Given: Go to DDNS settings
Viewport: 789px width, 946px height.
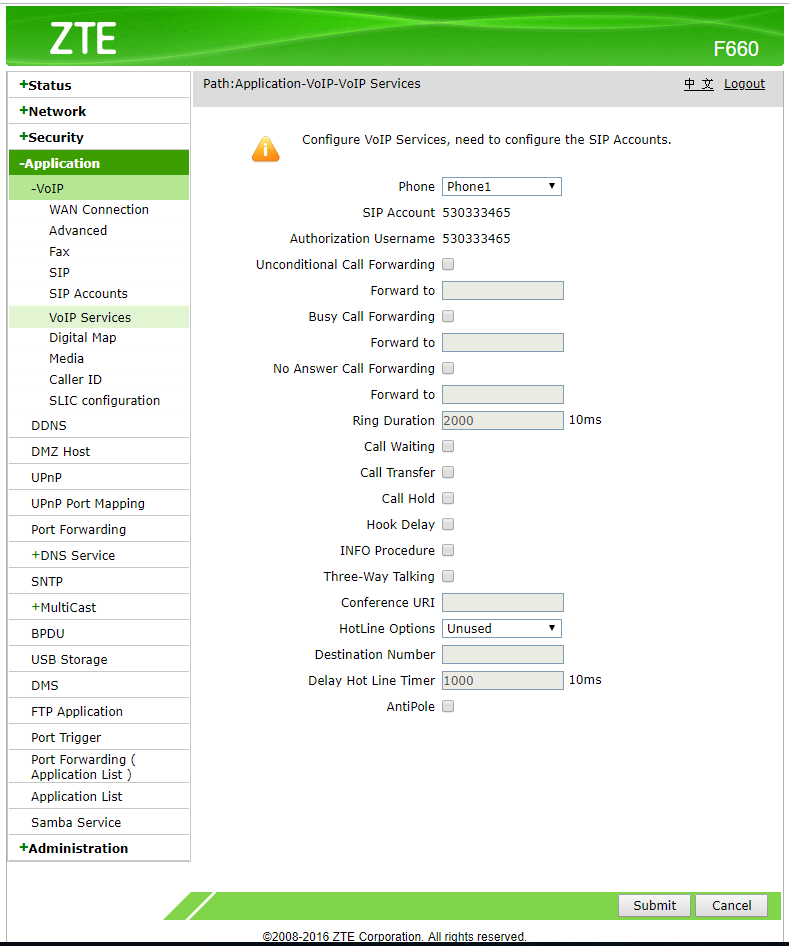Looking at the screenshot, I should (49, 425).
